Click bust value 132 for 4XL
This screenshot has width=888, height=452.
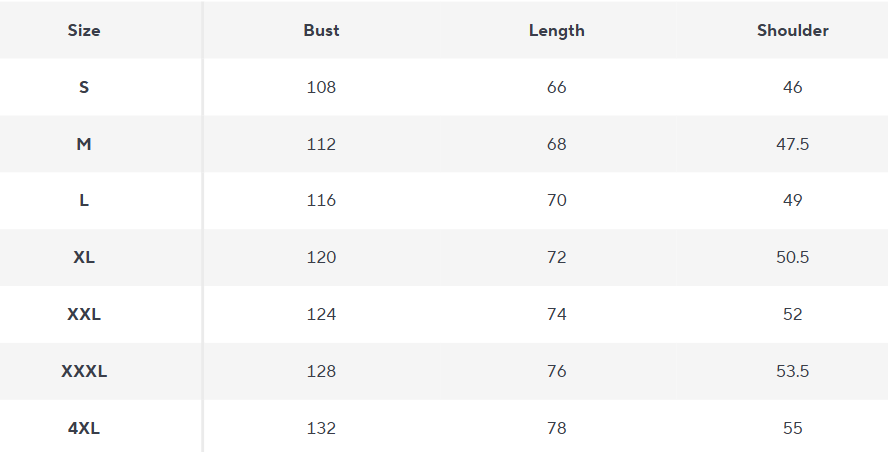pyautogui.click(x=321, y=428)
